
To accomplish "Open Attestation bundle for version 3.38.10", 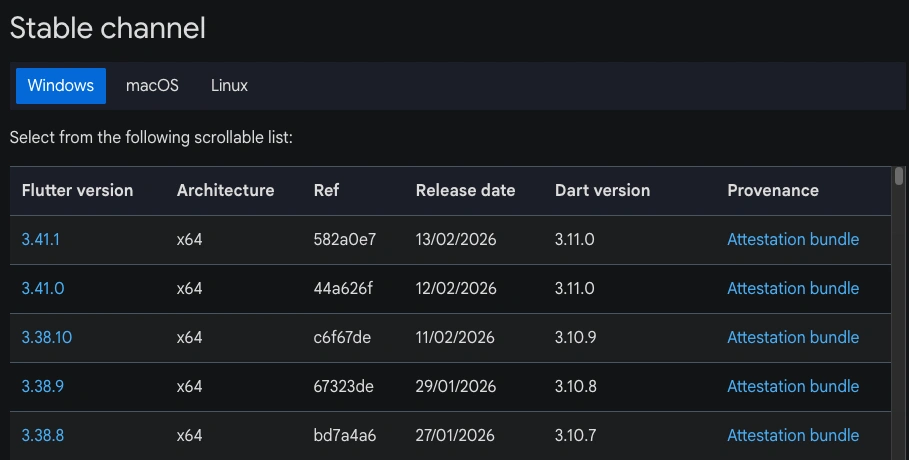I will (793, 338).
